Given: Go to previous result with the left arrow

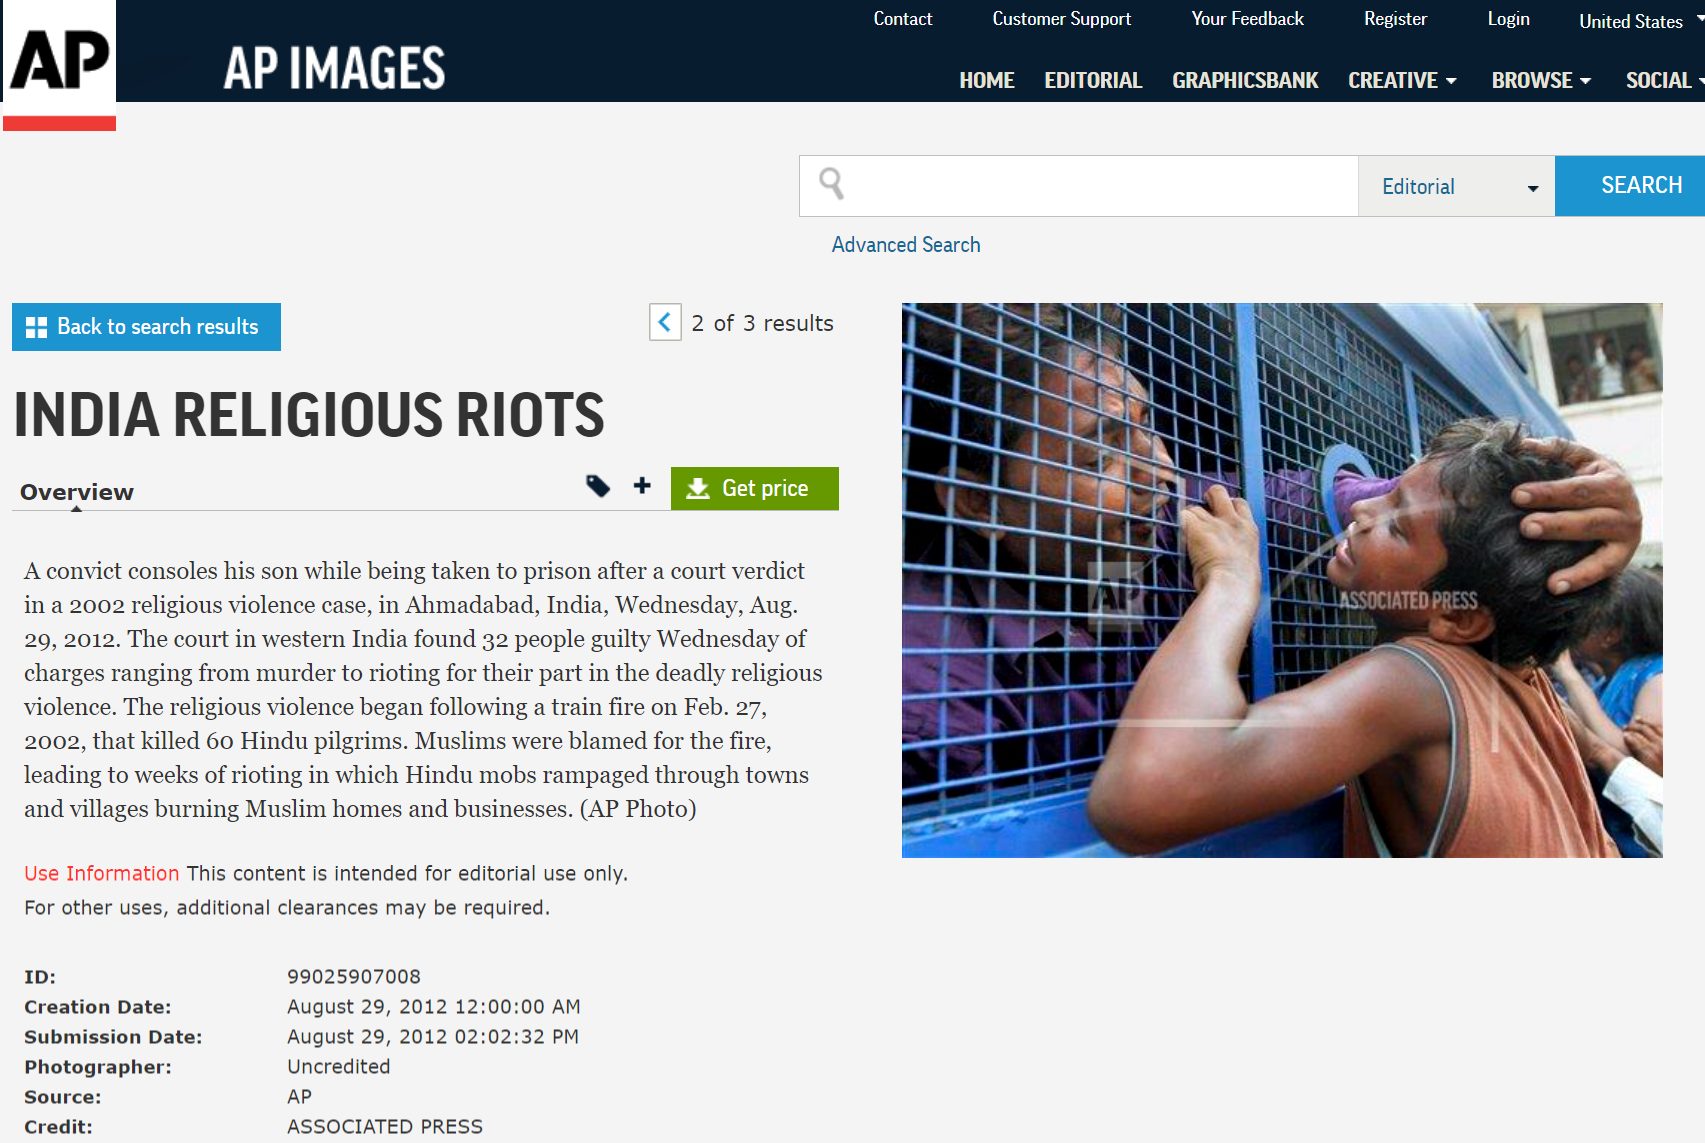Looking at the screenshot, I should 665,322.
